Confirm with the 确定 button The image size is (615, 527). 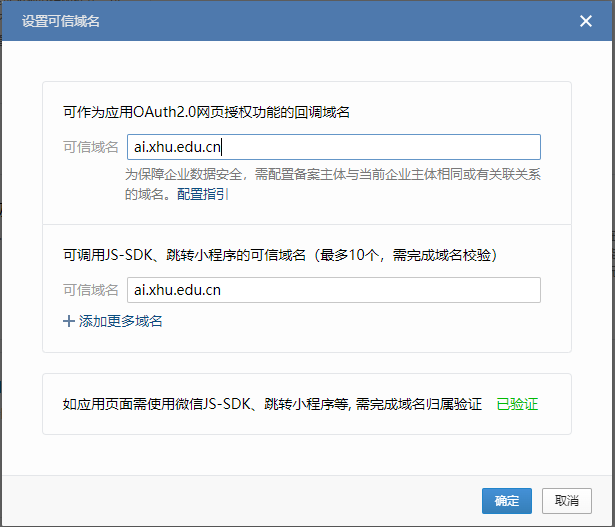(506, 500)
